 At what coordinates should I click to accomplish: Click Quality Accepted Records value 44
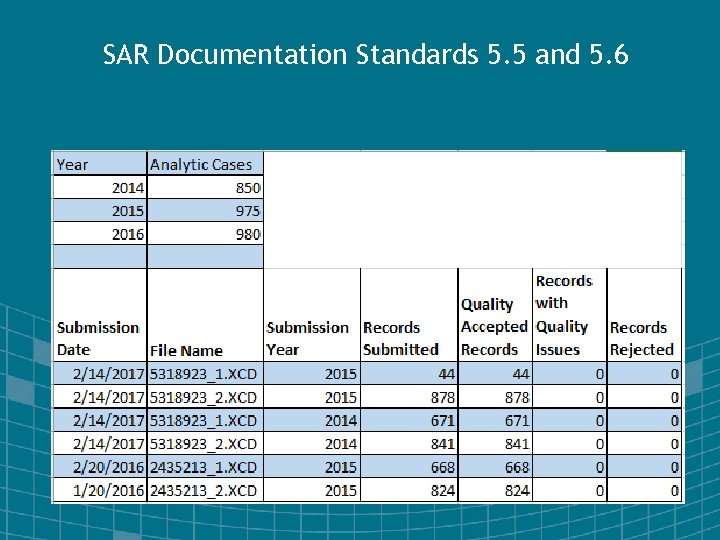pyautogui.click(x=495, y=374)
